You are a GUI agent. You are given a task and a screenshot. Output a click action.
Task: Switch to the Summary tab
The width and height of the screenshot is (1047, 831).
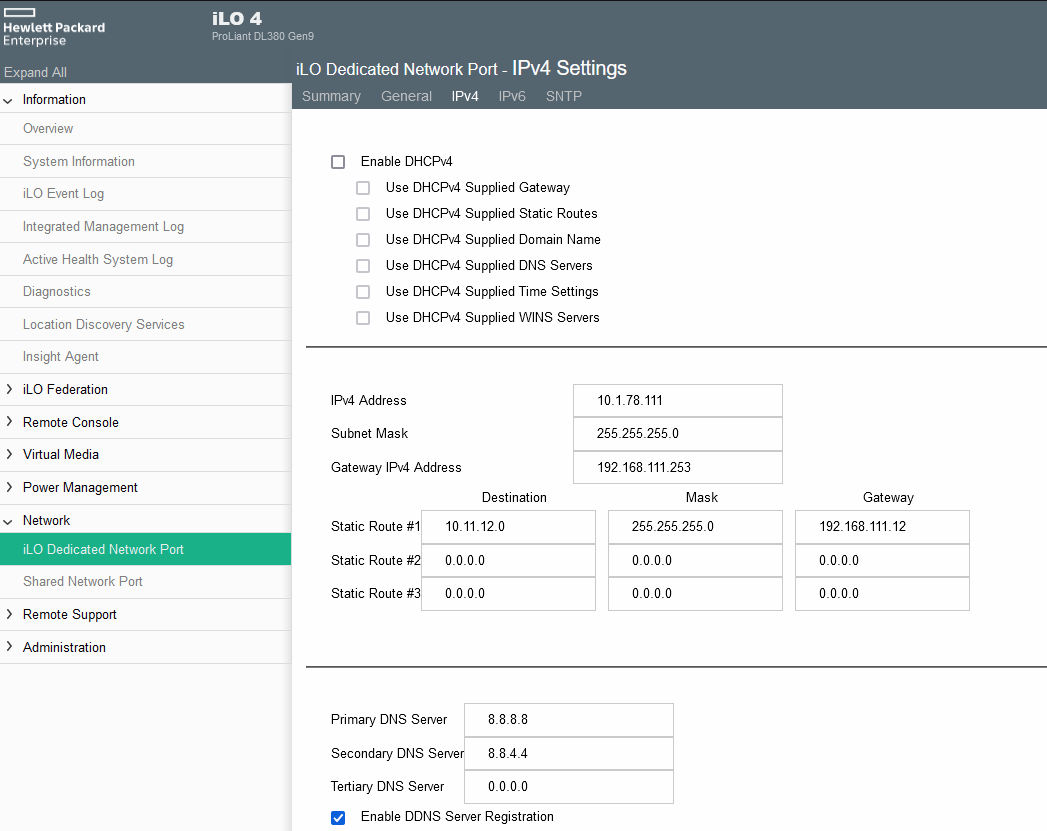click(x=331, y=96)
